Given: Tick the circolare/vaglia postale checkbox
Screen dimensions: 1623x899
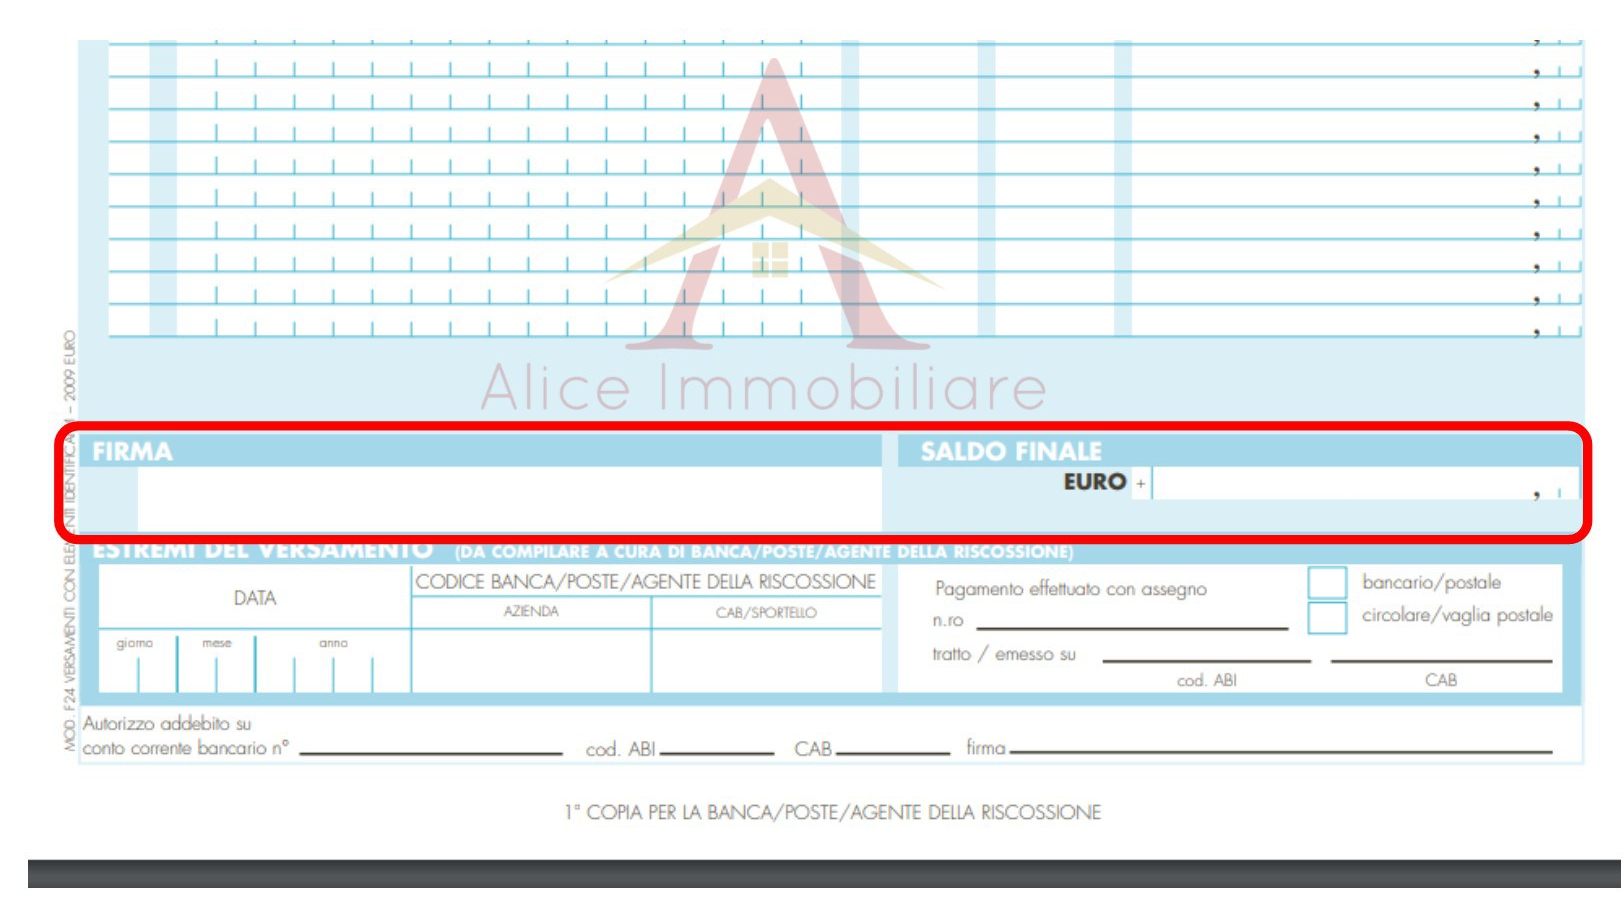Looking at the screenshot, I should tap(1326, 616).
